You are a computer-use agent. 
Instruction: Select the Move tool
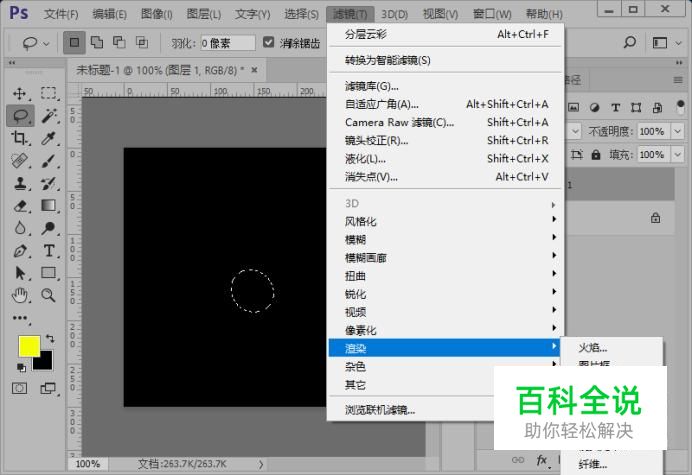pos(19,94)
